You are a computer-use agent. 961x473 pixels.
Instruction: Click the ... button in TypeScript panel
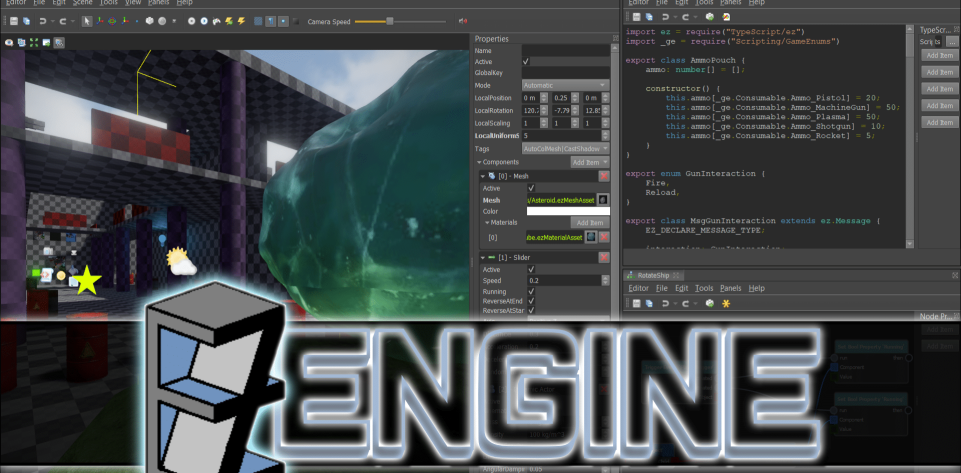(x=951, y=42)
